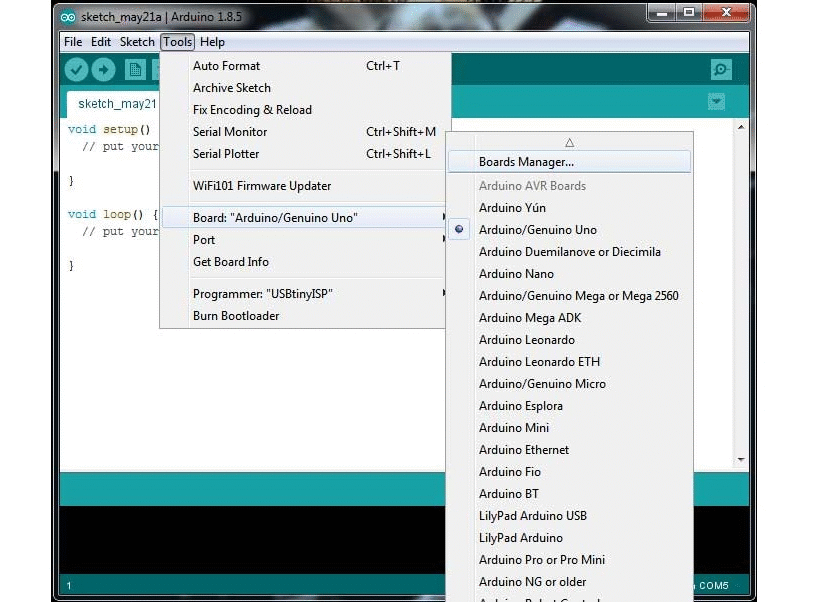Viewport: 813px width, 602px height.
Task: Select Arduino/Genuino Micro board
Action: (x=569, y=384)
